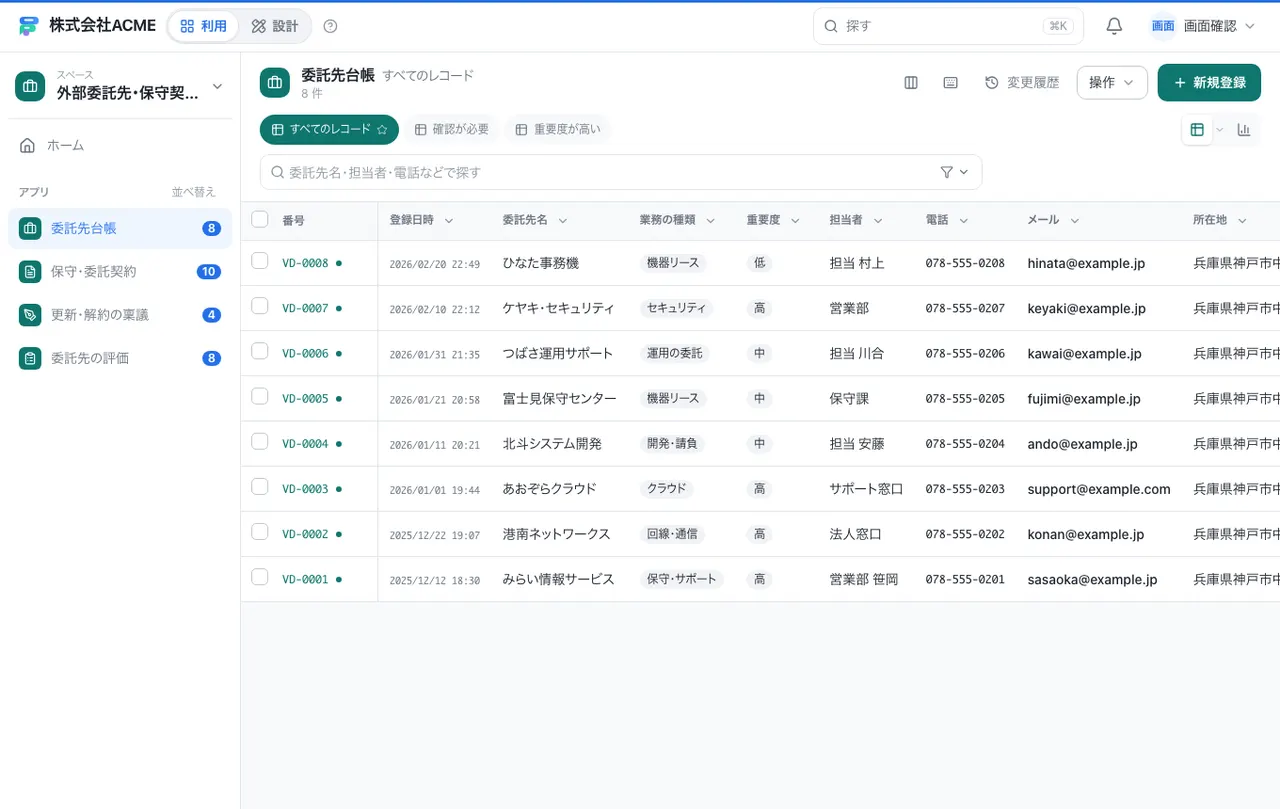The image size is (1280, 809).
Task: Switch to the 設計 mode tab
Action: (x=275, y=26)
